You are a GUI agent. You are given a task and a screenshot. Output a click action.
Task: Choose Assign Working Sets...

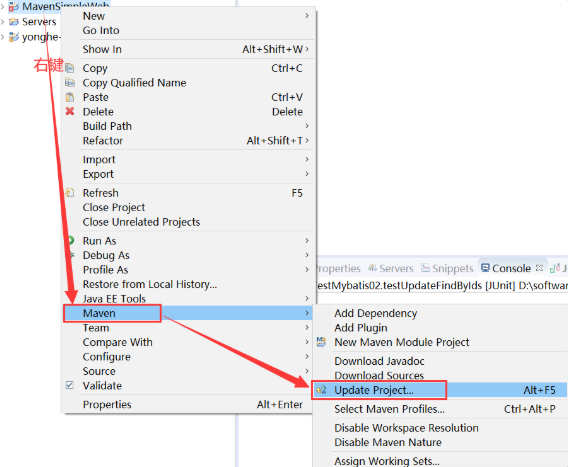point(387,461)
